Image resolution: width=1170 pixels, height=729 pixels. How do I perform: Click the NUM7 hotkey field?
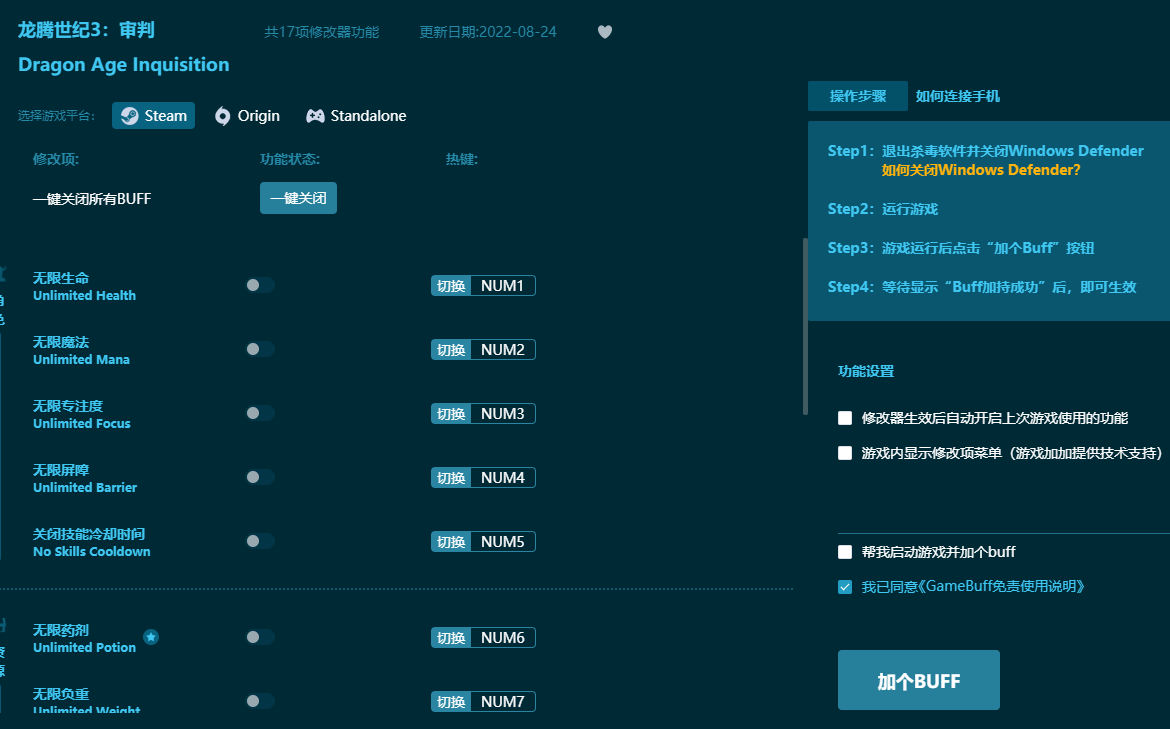503,702
